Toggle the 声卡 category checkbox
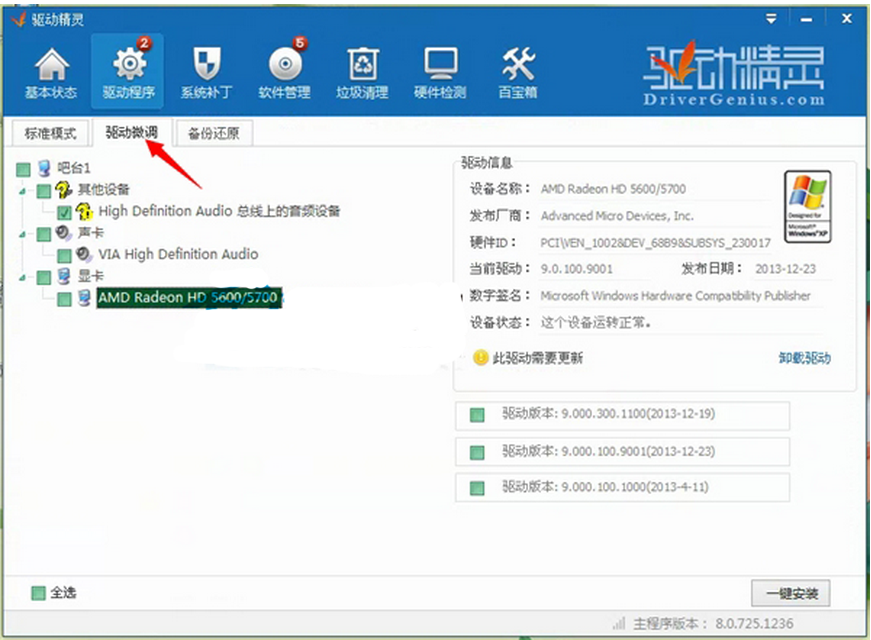 [x=43, y=234]
